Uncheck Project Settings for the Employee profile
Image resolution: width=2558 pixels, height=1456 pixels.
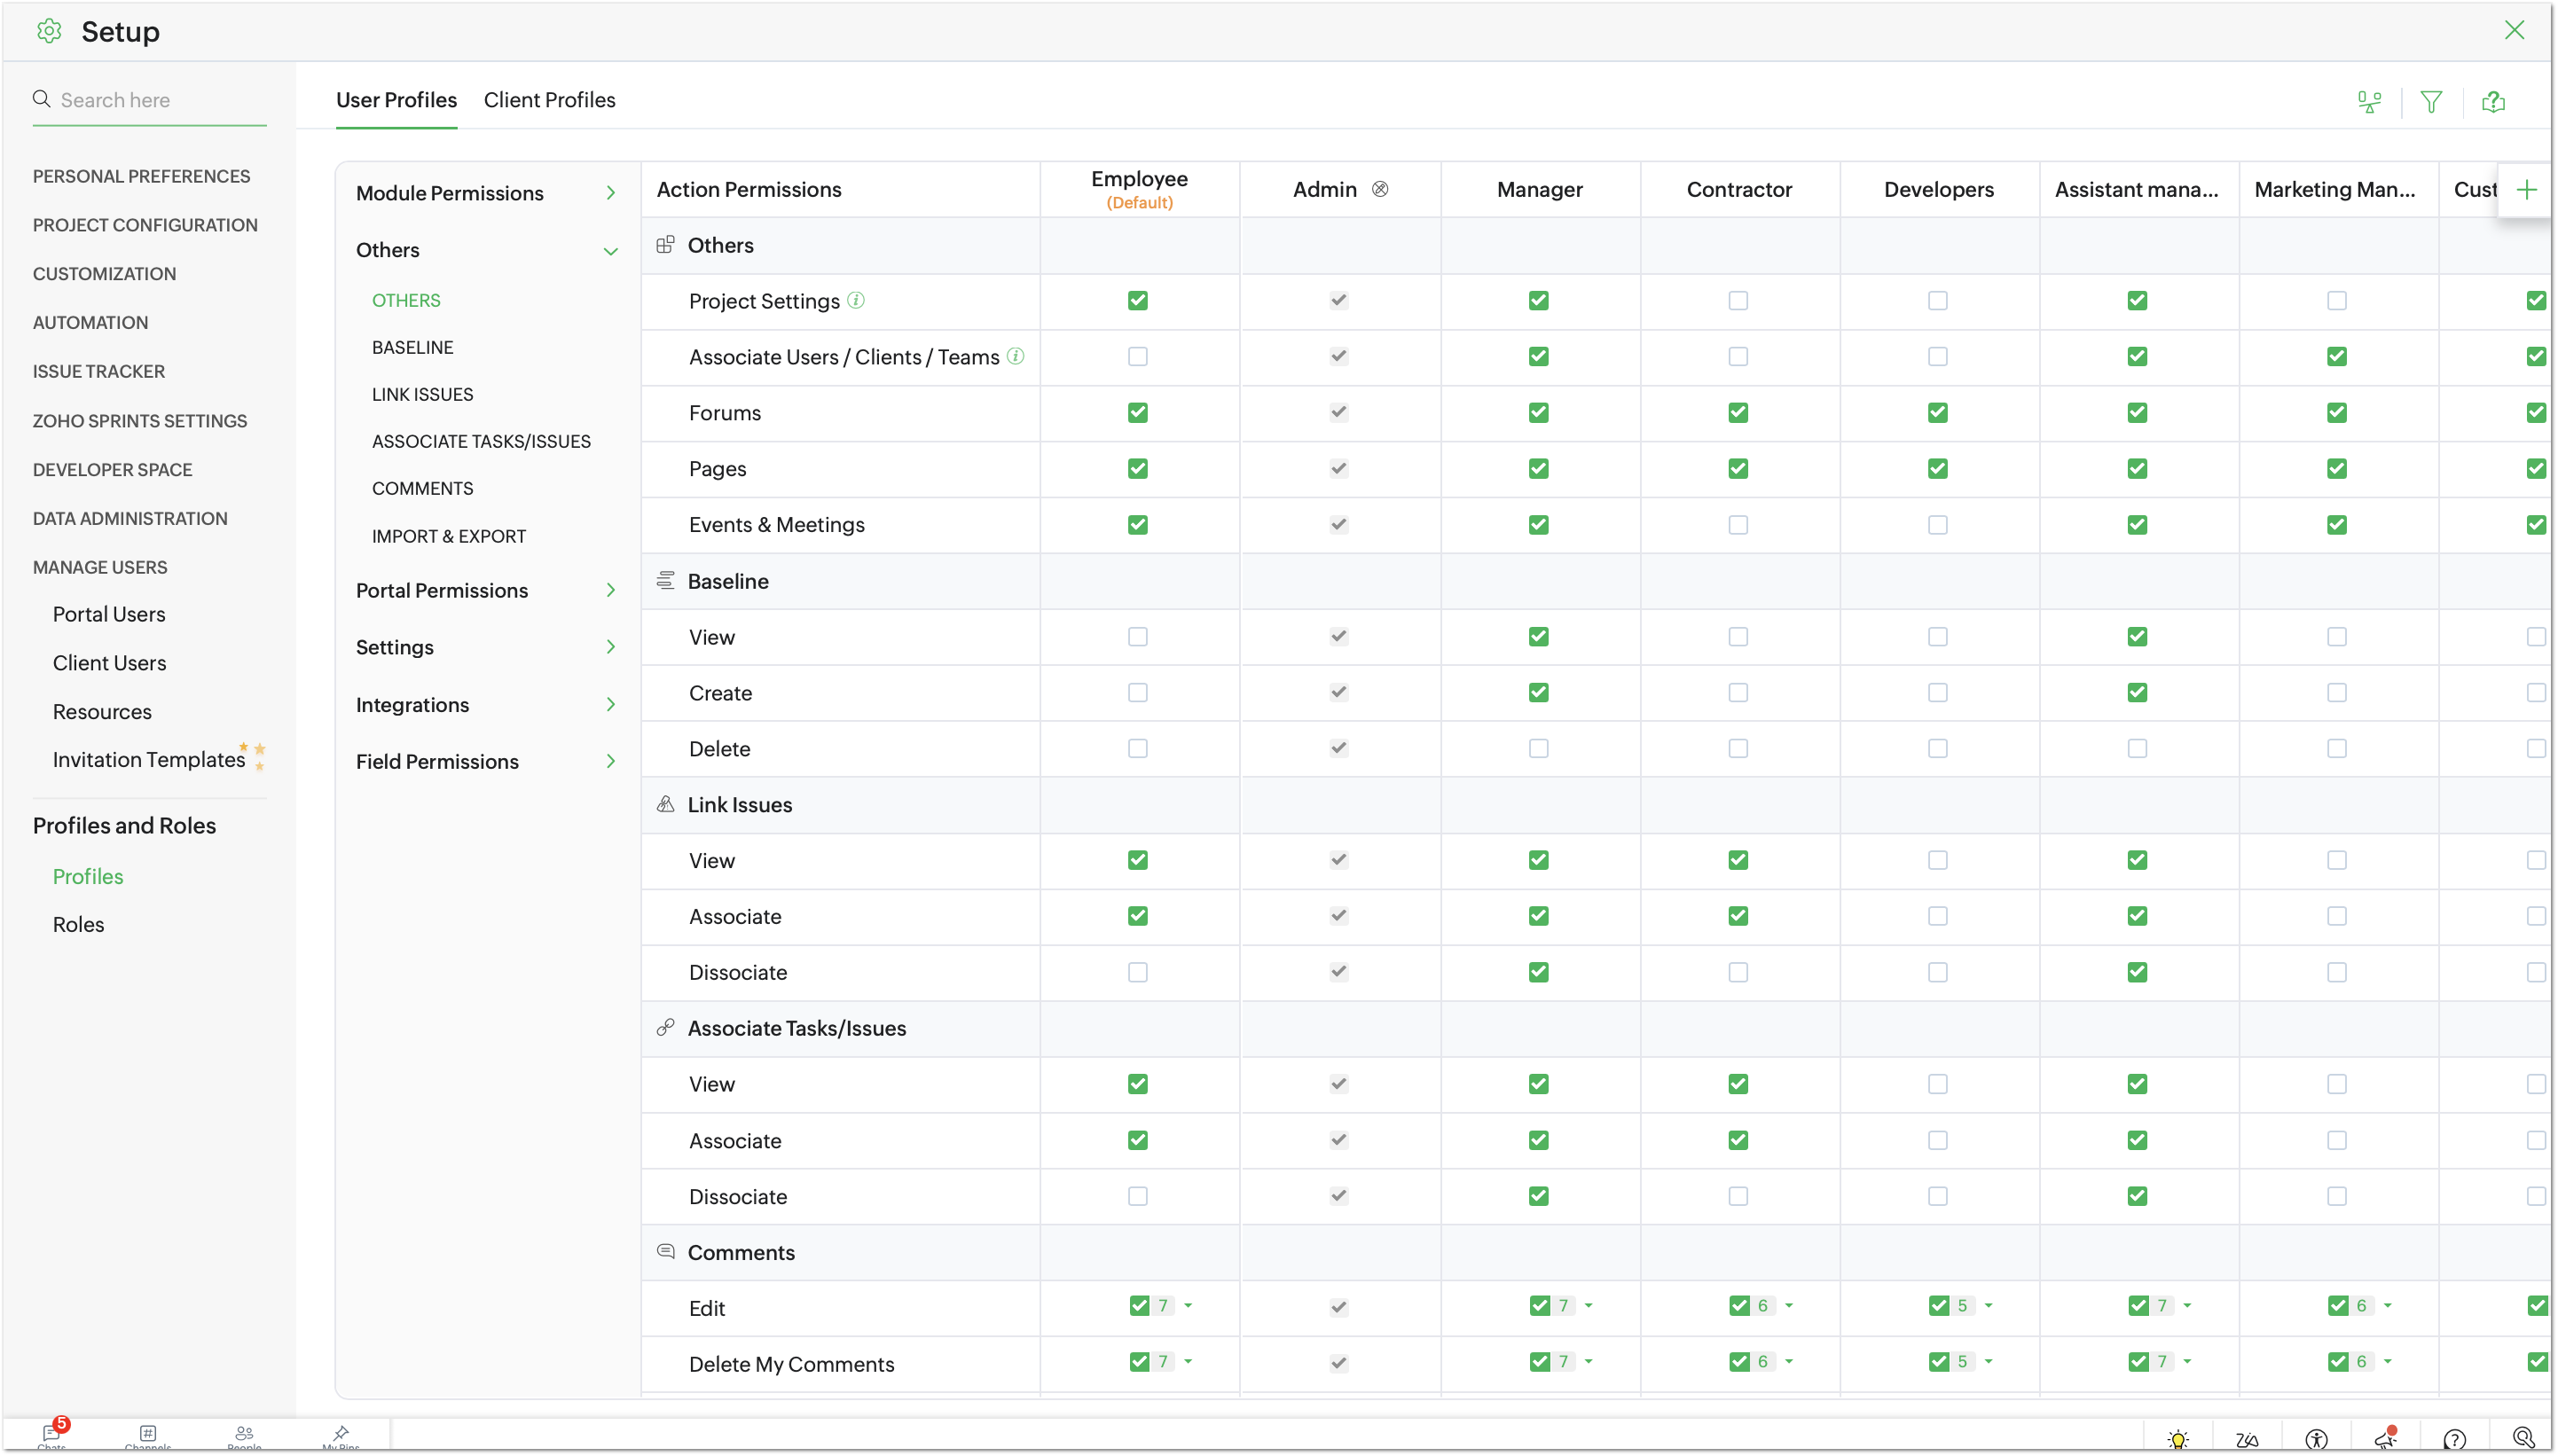pyautogui.click(x=1138, y=301)
